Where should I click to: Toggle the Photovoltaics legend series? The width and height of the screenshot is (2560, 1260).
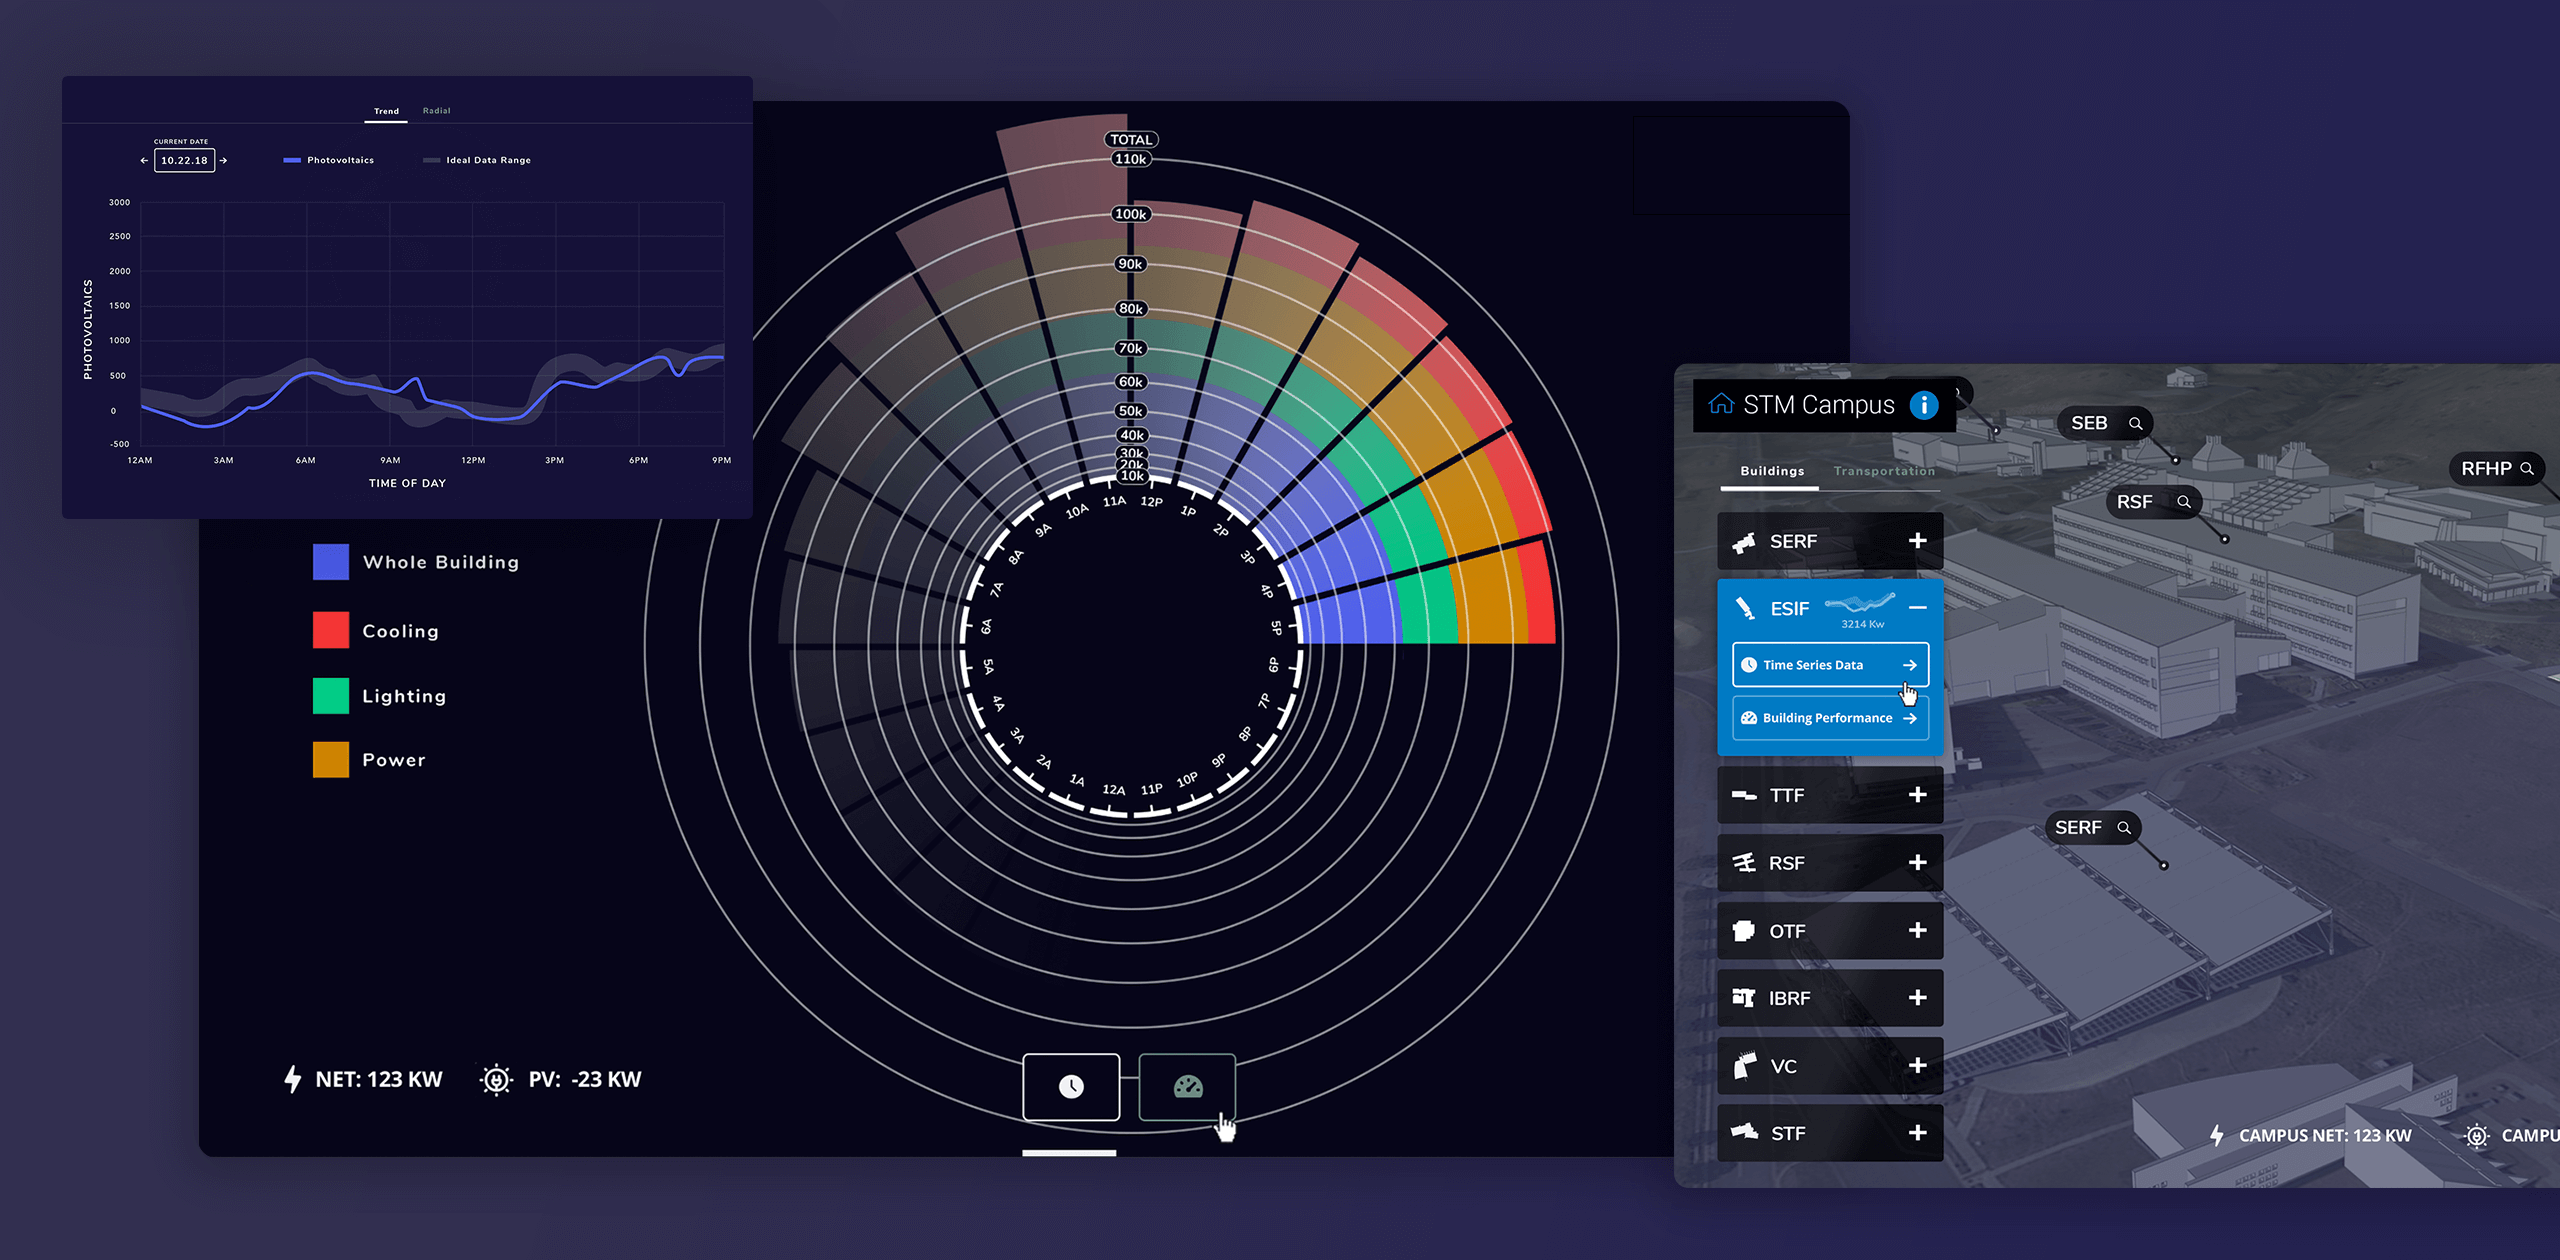pyautogui.click(x=329, y=160)
